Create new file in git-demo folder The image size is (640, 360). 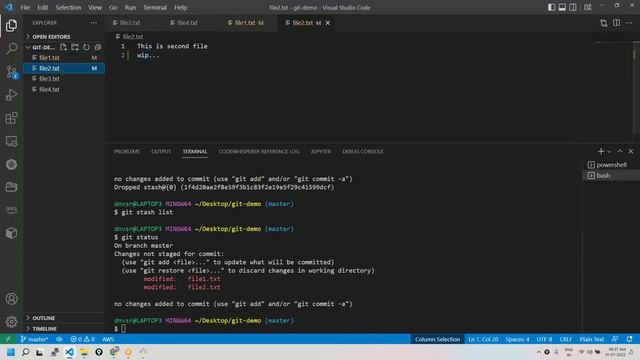(x=63, y=47)
